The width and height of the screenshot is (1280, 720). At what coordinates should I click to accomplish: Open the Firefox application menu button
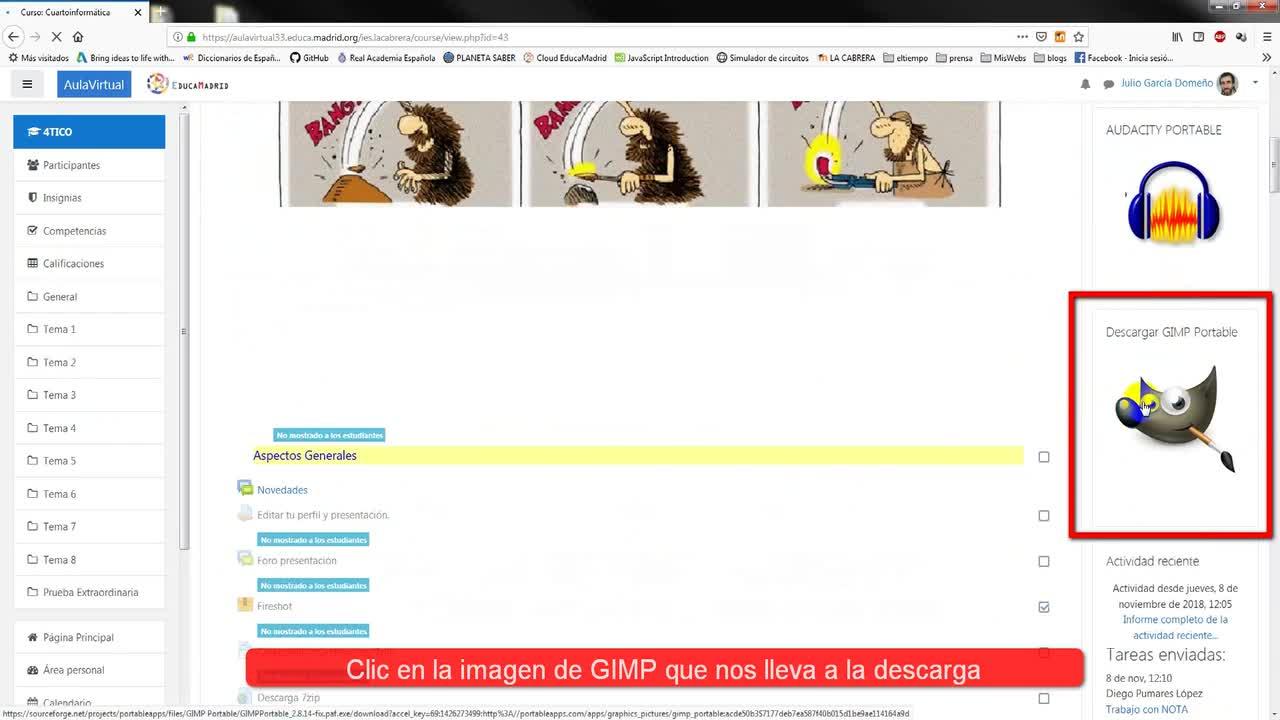pos(1265,37)
